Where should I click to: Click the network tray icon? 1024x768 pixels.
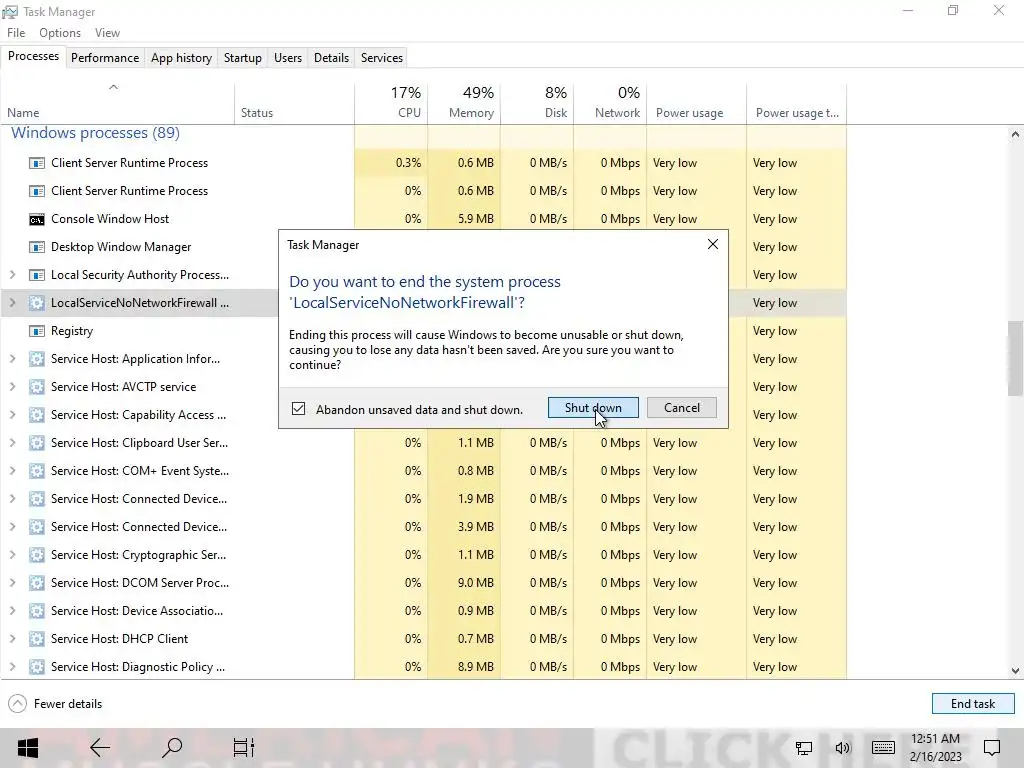804,748
